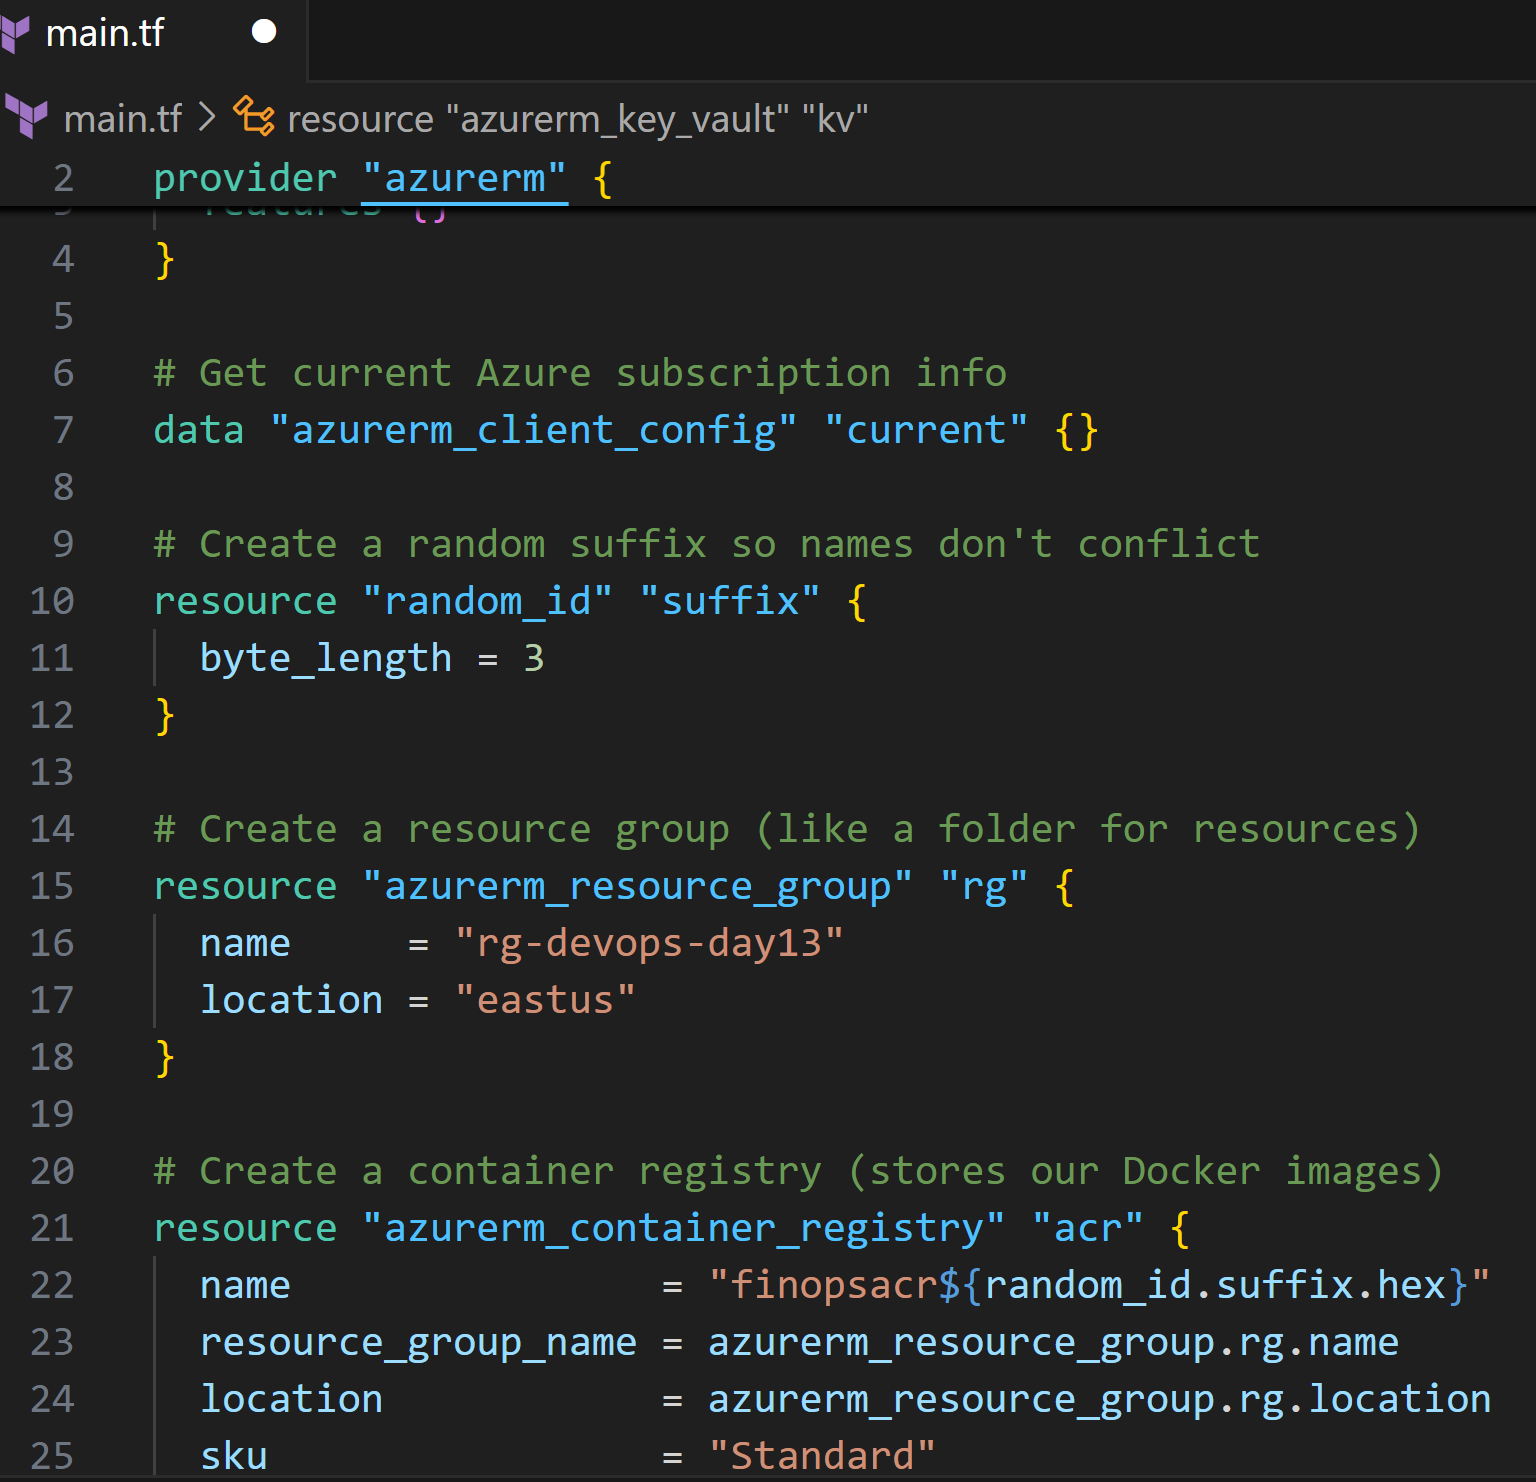
Task: Click the resource symbol icon in the breadcrumb
Action: tap(254, 117)
